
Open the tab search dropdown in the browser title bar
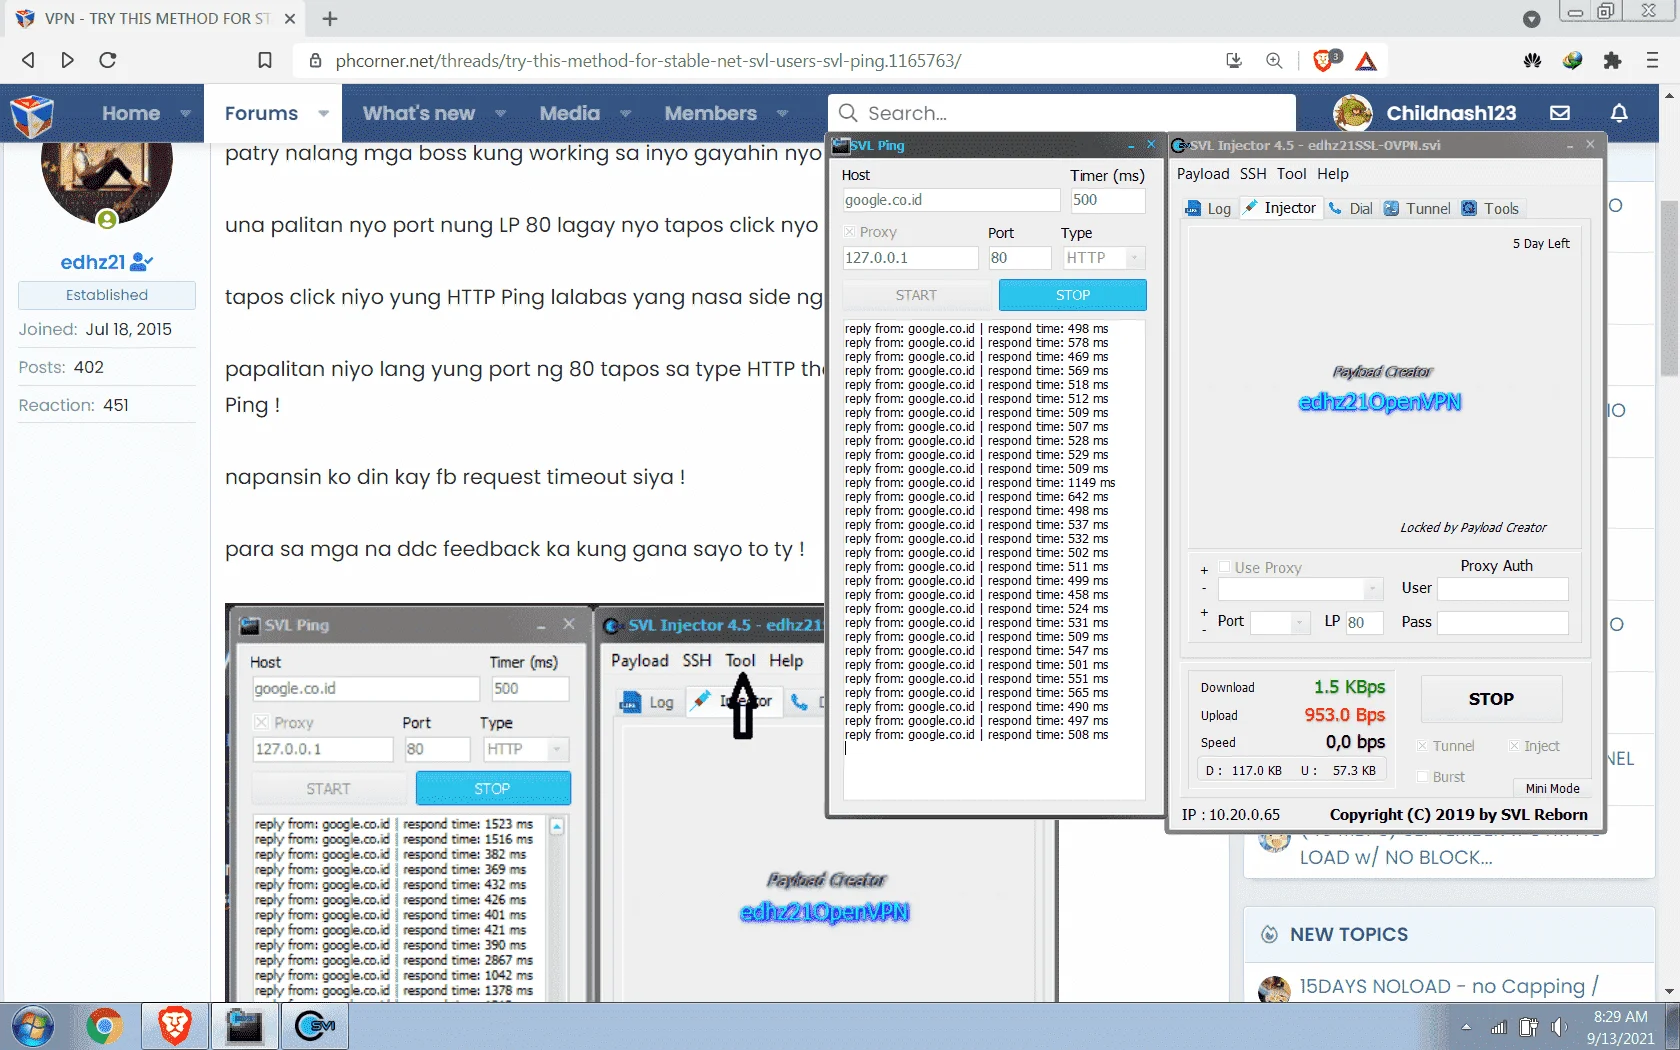coord(1531,19)
